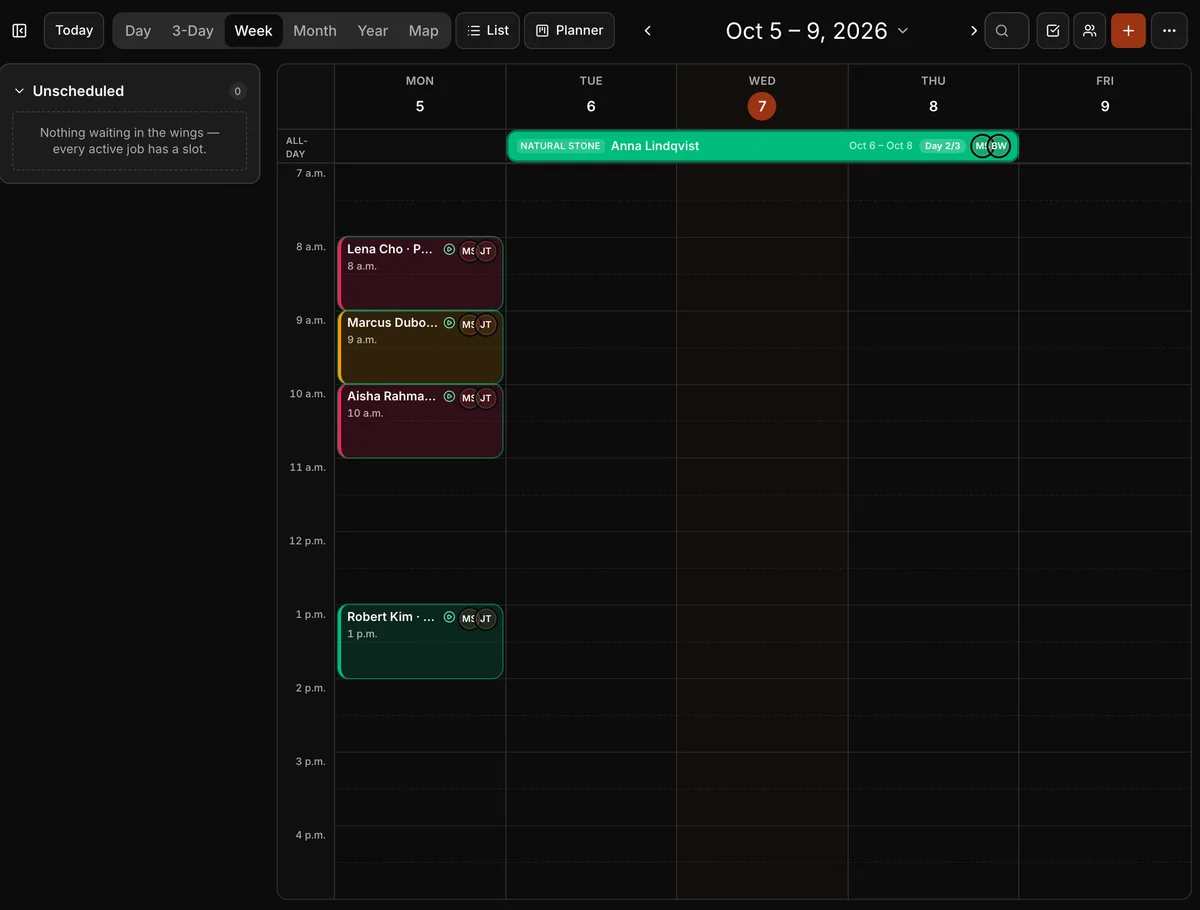
Task: Collapse the Unscheduled section chevron
Action: pyautogui.click(x=19, y=91)
